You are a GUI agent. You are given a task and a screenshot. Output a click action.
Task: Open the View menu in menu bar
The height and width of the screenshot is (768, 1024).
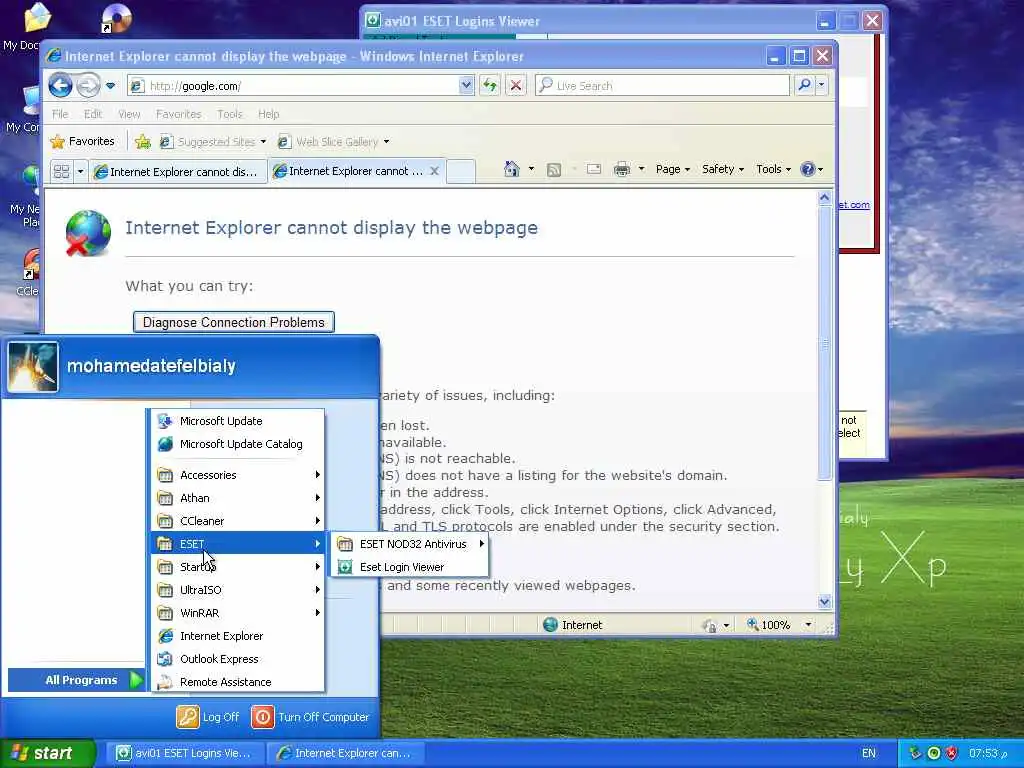point(129,114)
